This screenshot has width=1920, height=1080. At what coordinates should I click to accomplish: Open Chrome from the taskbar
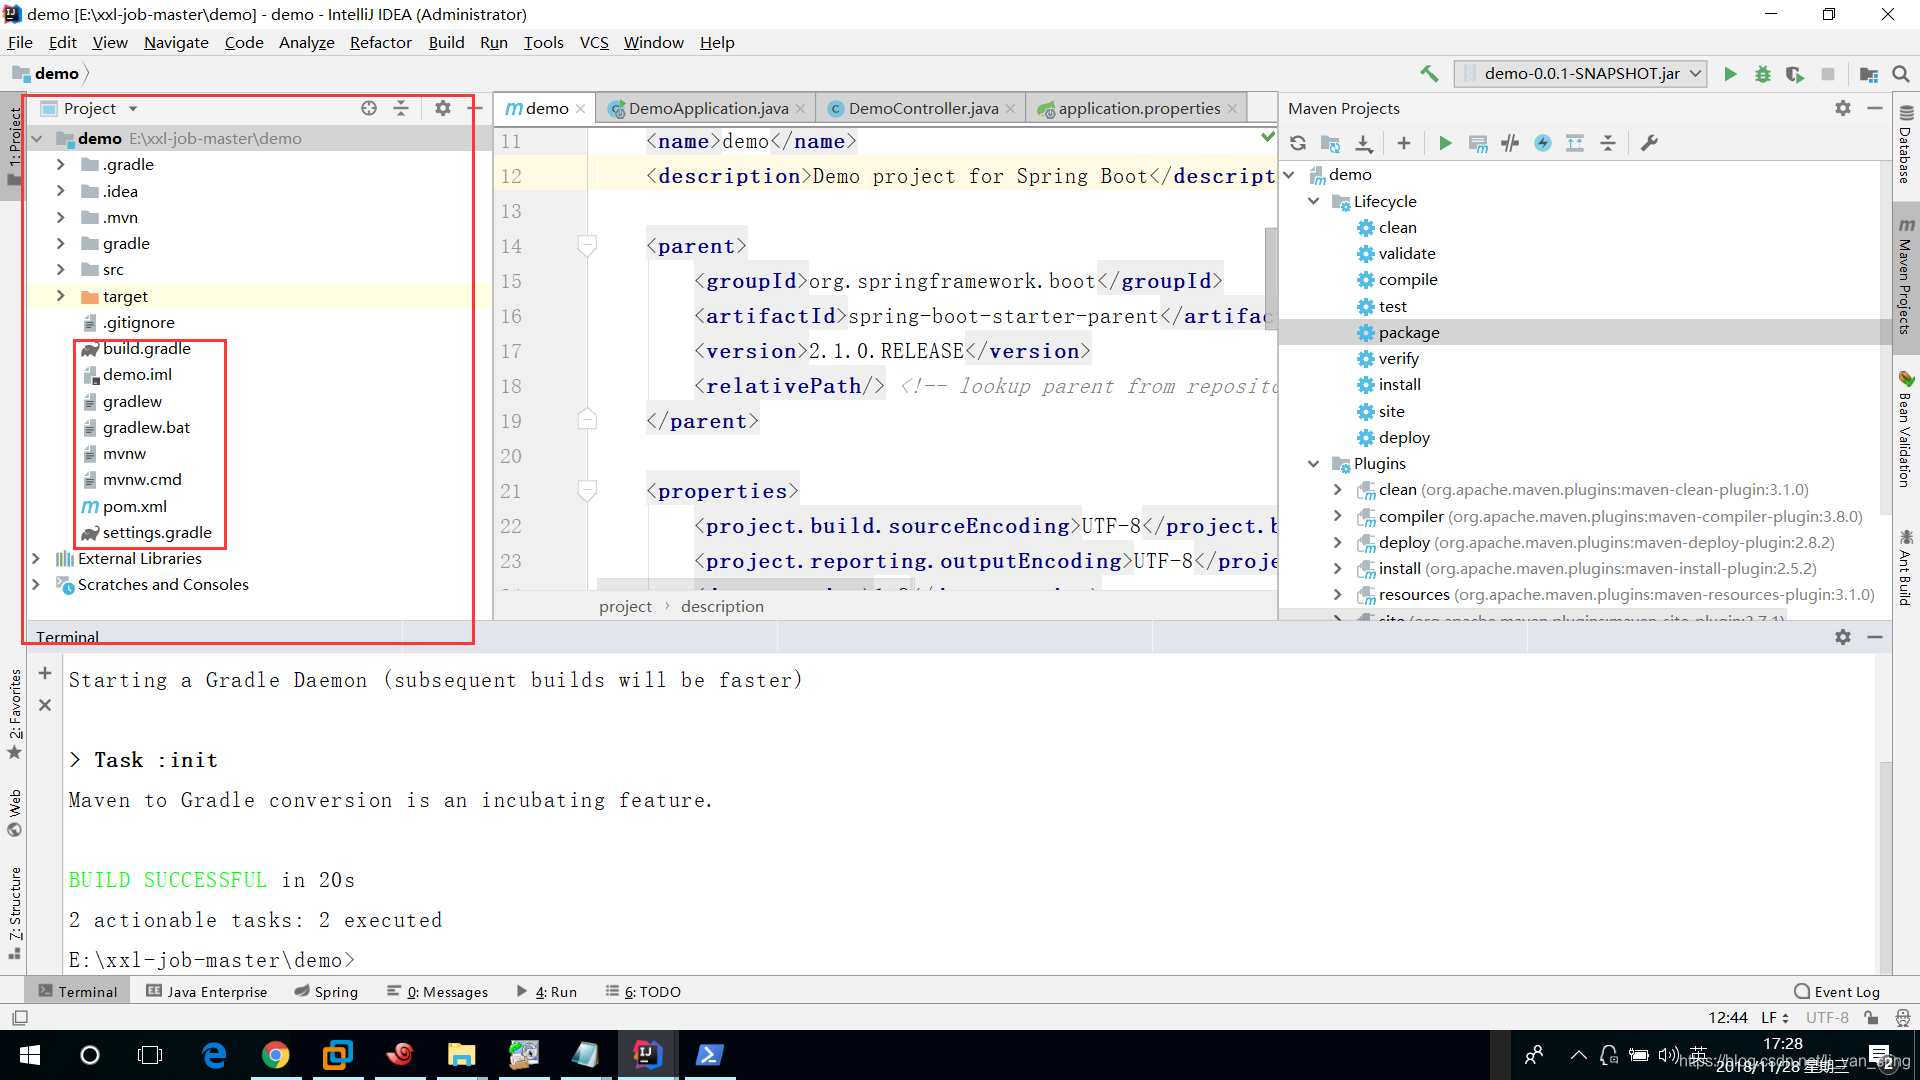tap(275, 1055)
